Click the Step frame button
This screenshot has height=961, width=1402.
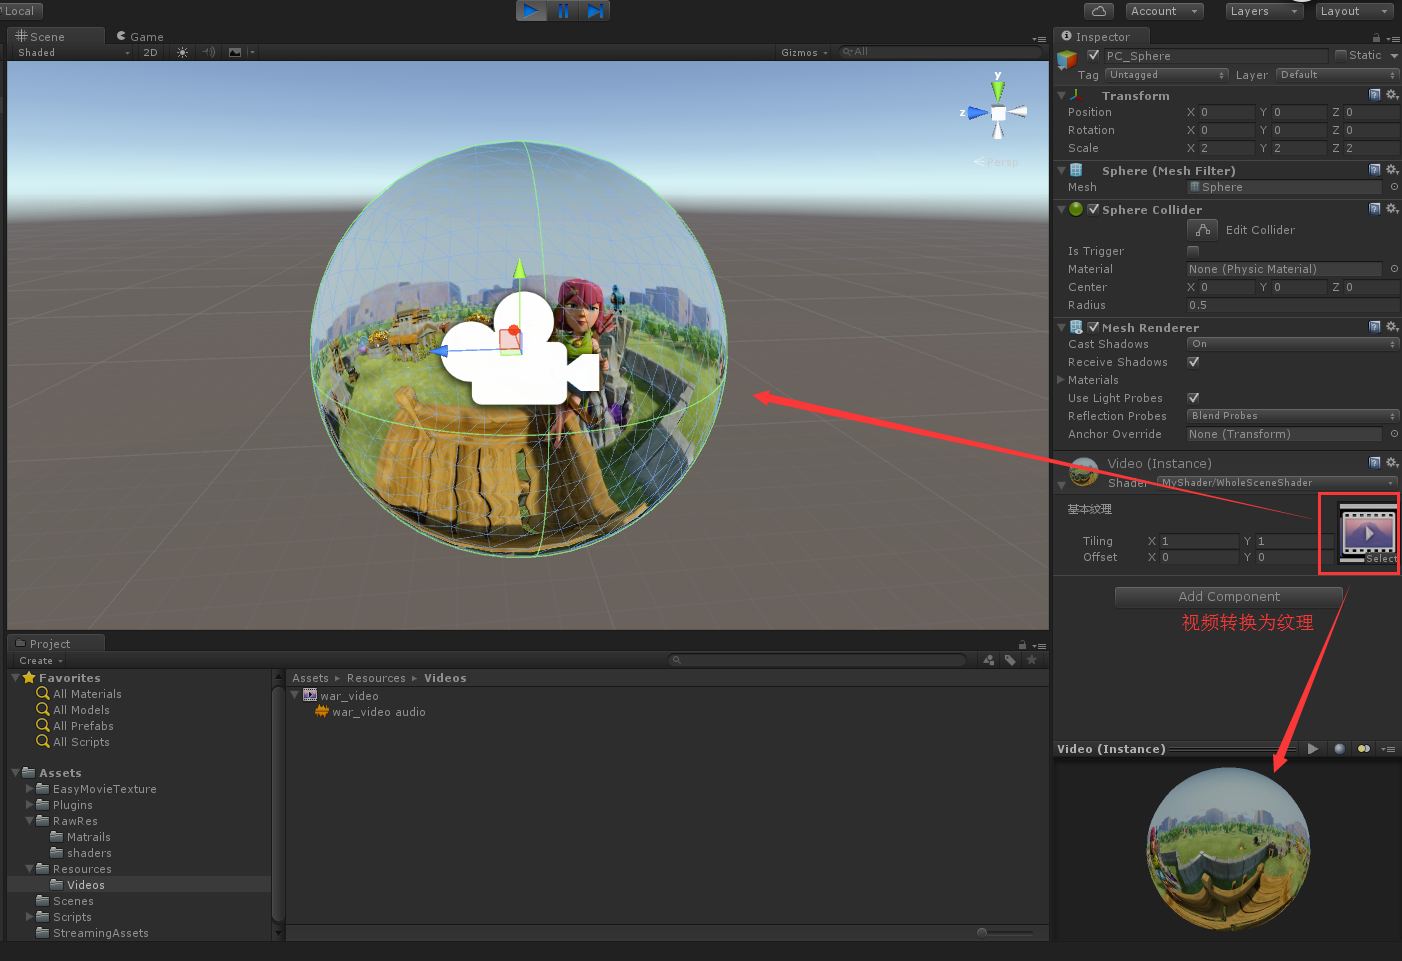pyautogui.click(x=594, y=11)
